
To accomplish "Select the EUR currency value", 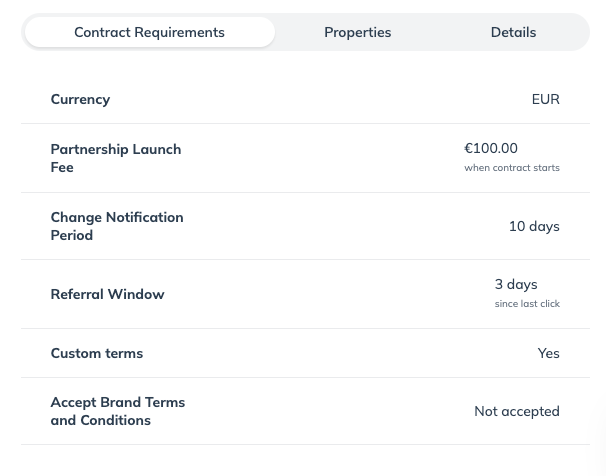I will click(x=545, y=99).
